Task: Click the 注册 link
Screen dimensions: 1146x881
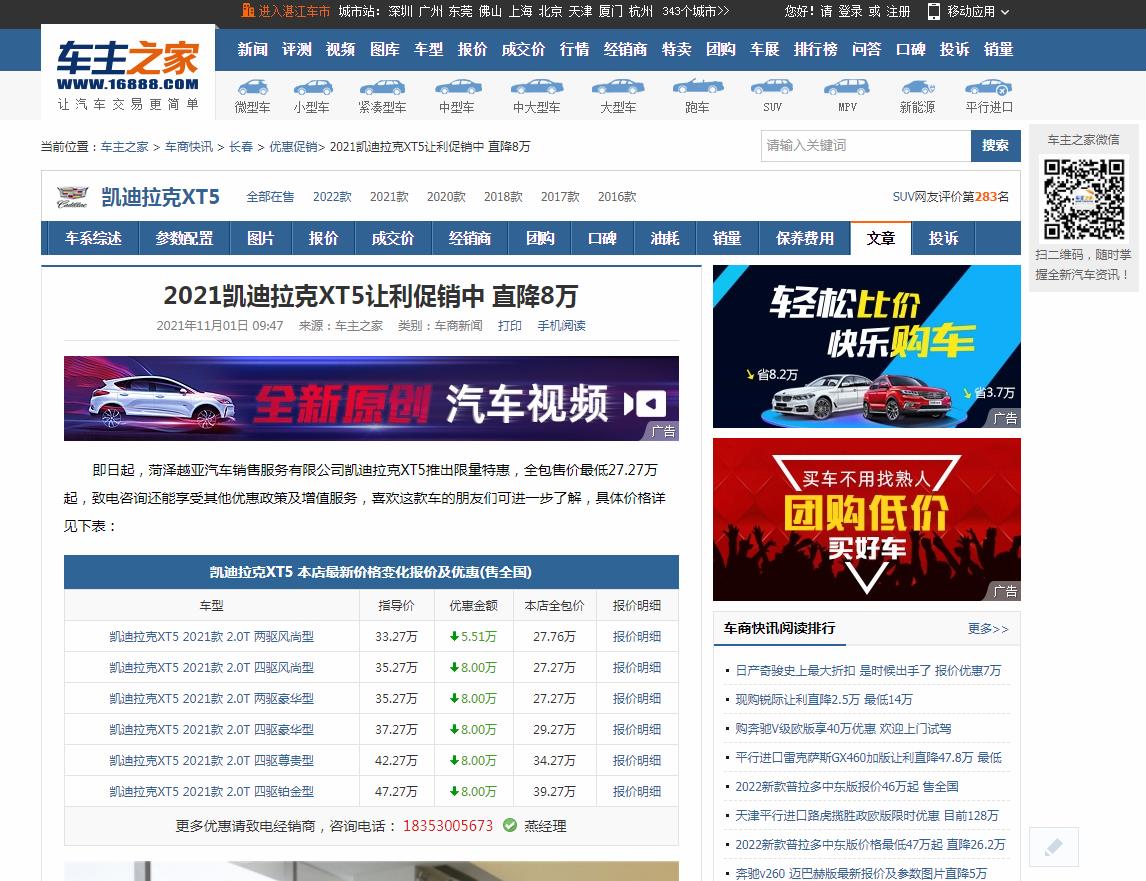Action: tap(898, 11)
